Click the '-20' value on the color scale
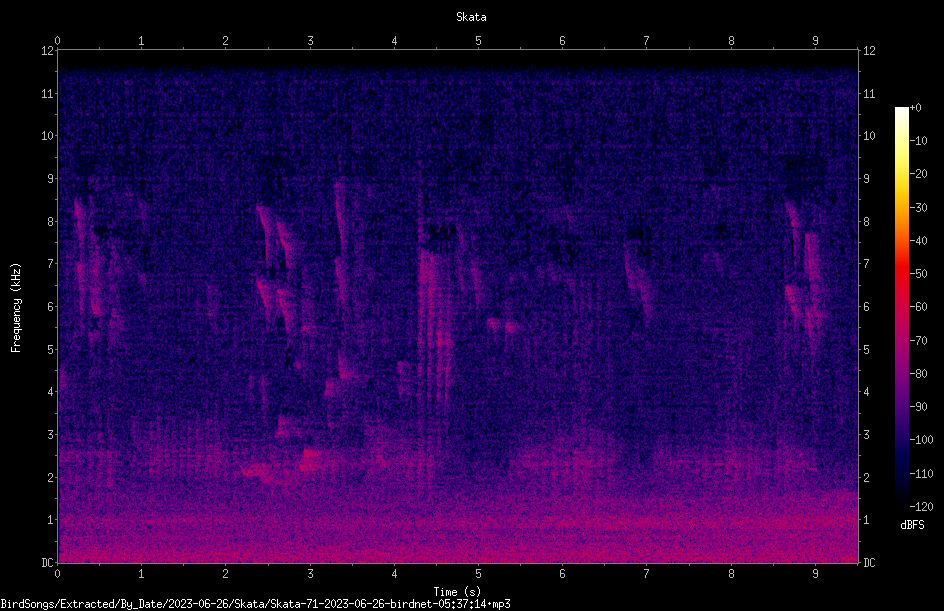Image resolution: width=944 pixels, height=611 pixels. click(918, 174)
